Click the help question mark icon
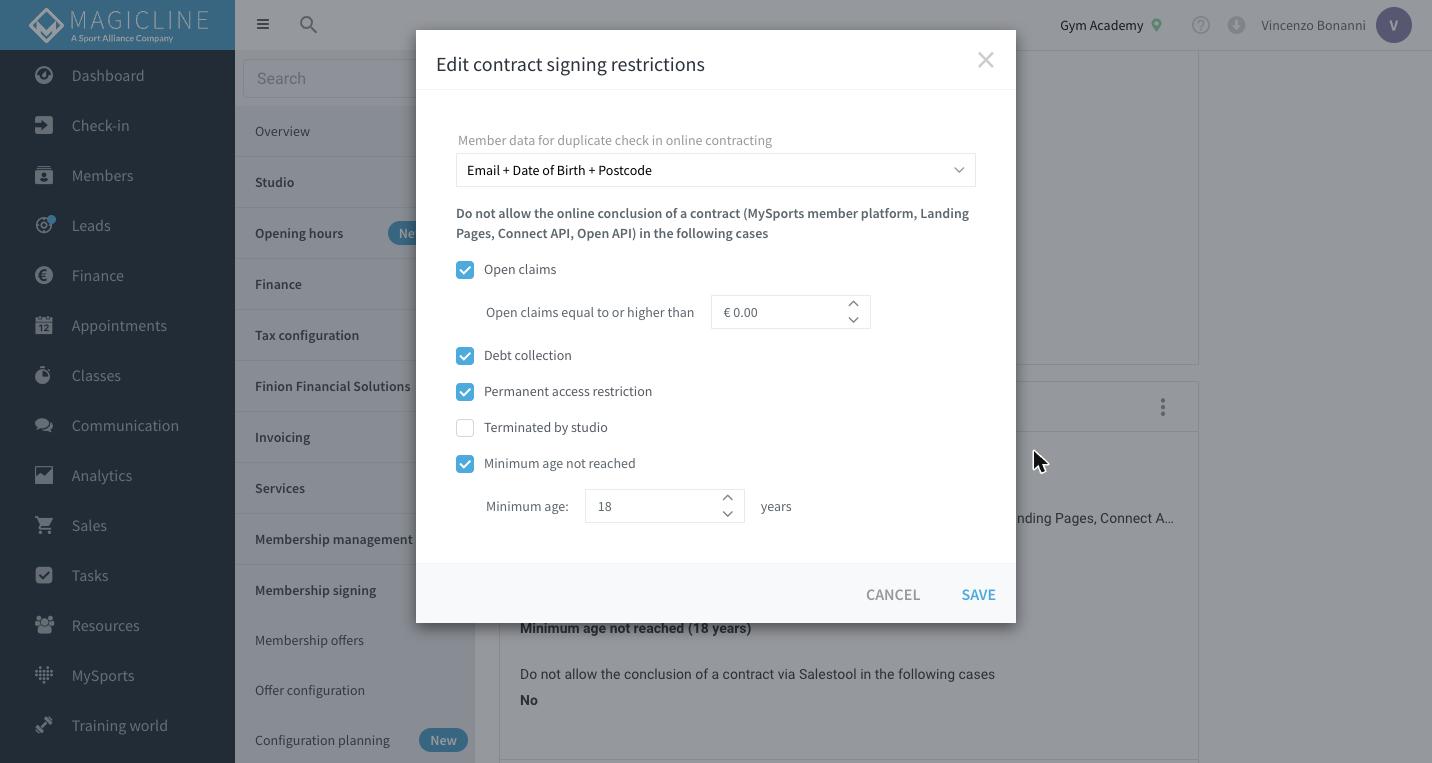This screenshot has width=1432, height=763. (x=1201, y=25)
